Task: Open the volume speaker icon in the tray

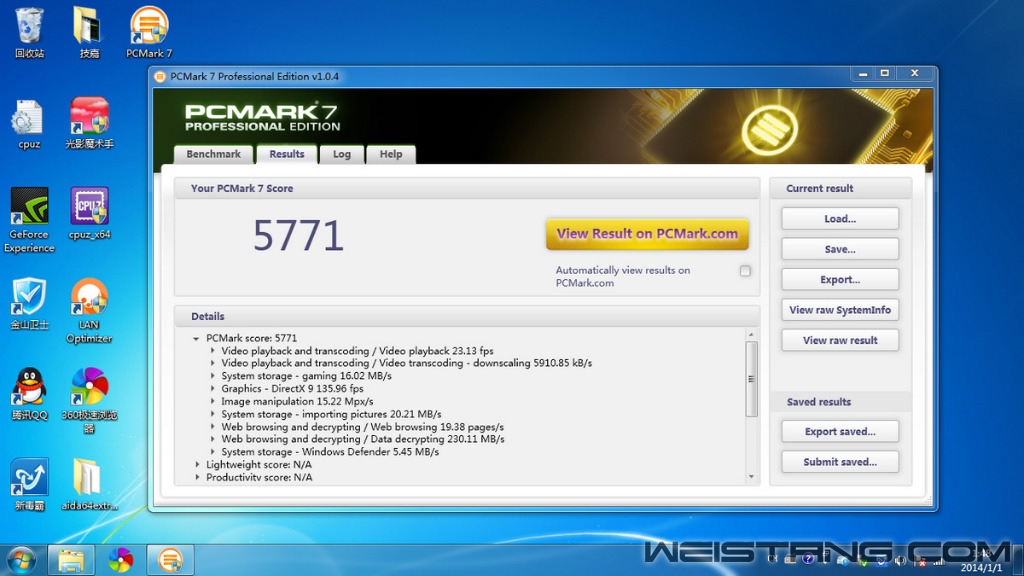Action: (900, 560)
